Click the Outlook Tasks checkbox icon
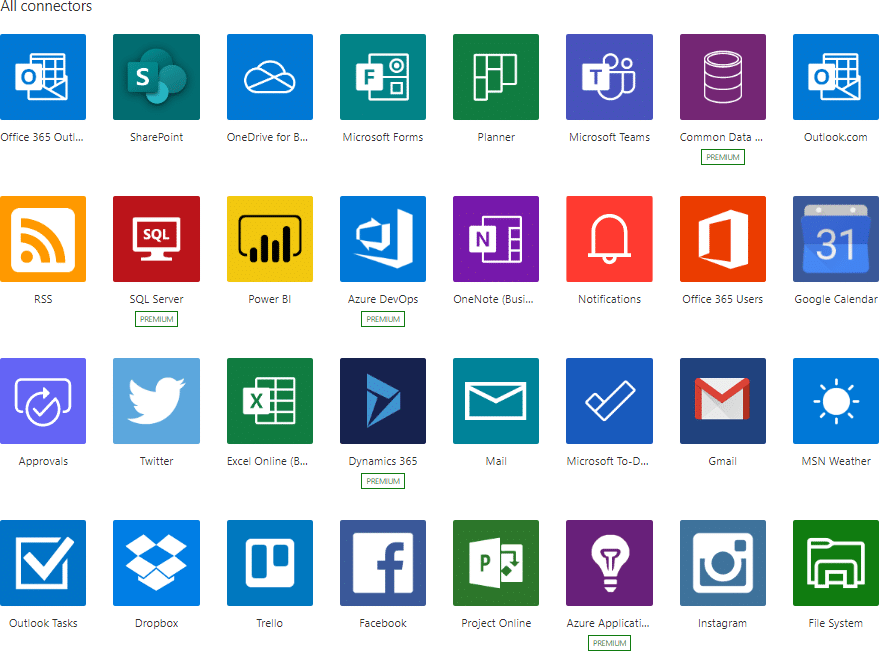The image size is (879, 651). [x=43, y=563]
